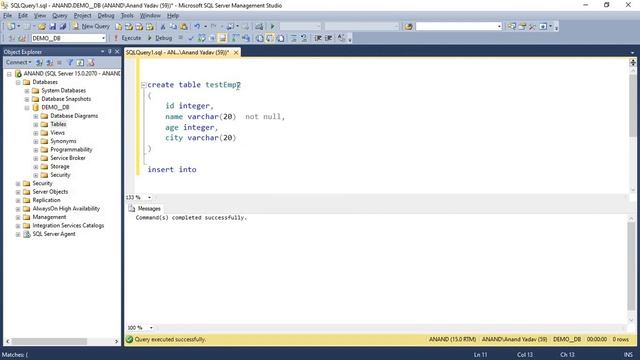Image resolution: width=640 pixels, height=360 pixels.
Task: Open the search box dropdown in toolbar
Action: tap(499, 27)
